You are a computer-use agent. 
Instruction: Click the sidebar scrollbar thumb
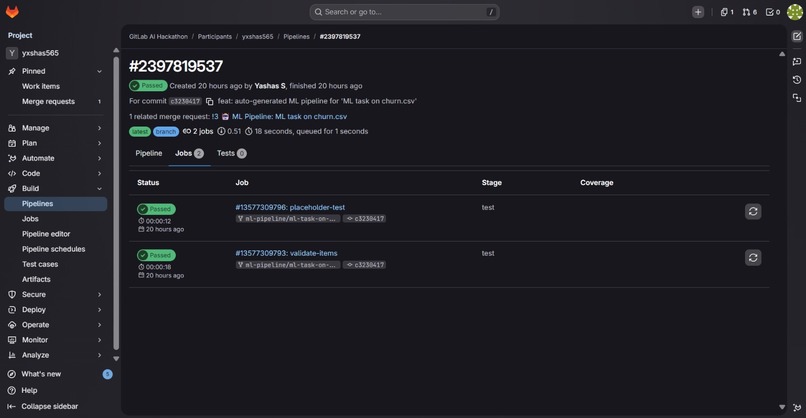pyautogui.click(x=116, y=203)
